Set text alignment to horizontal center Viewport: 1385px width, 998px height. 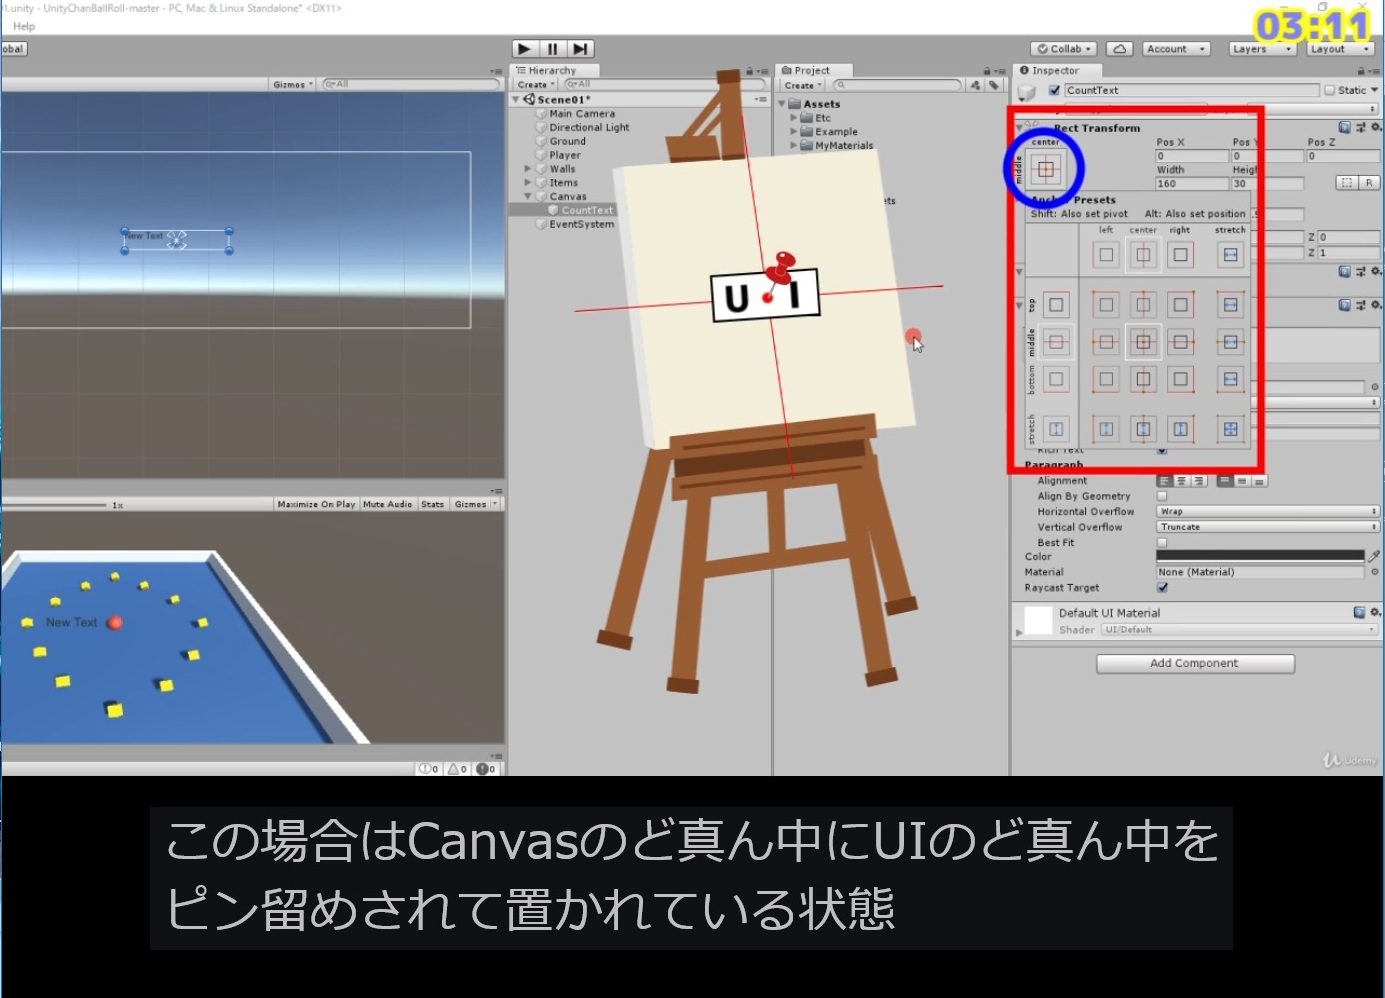coord(1181,481)
